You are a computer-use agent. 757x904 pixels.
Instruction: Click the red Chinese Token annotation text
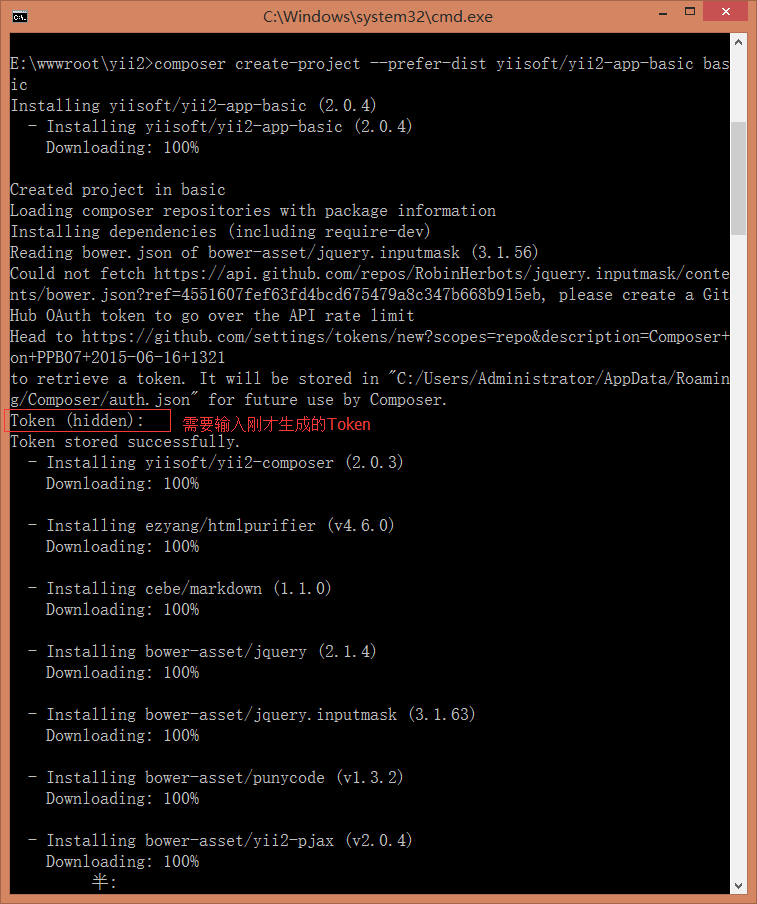[276, 424]
